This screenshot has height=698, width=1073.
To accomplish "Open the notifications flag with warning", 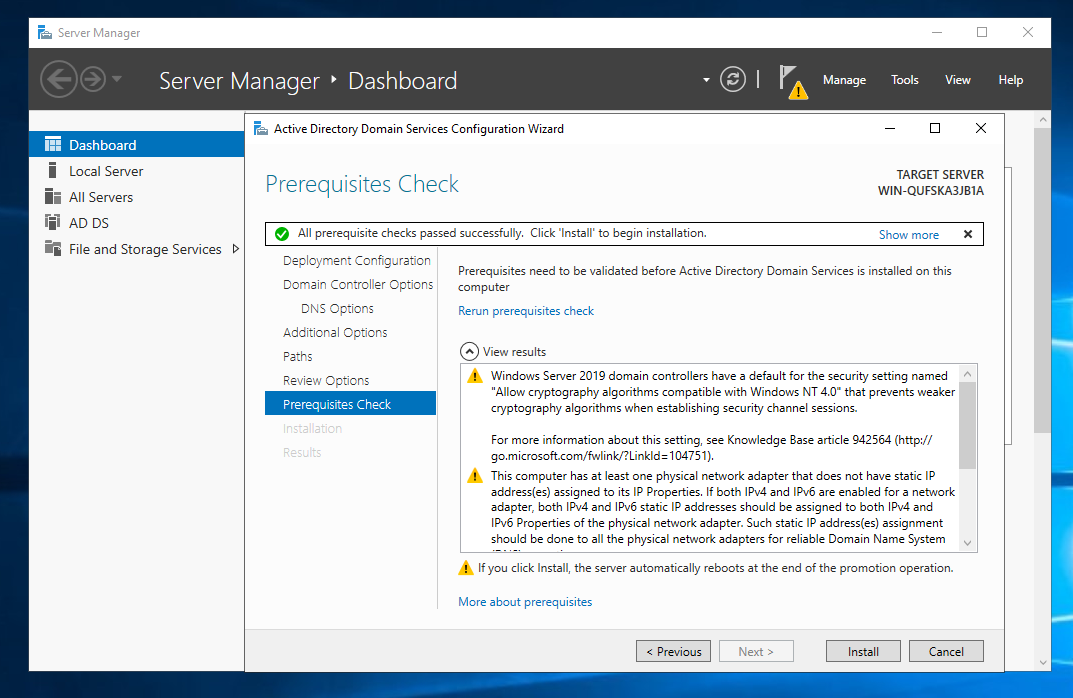I will 793,82.
